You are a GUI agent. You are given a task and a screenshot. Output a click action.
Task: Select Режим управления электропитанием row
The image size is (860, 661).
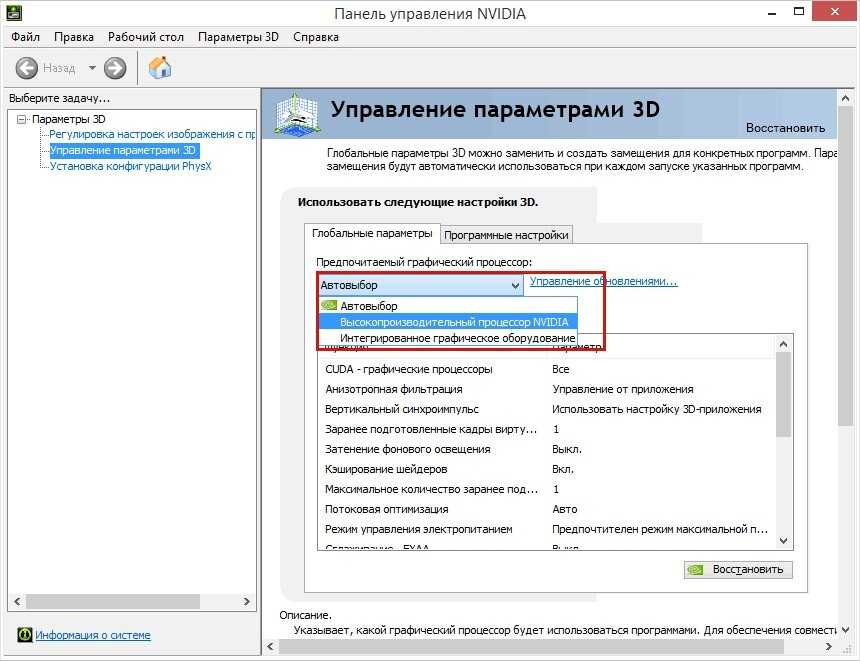point(547,529)
